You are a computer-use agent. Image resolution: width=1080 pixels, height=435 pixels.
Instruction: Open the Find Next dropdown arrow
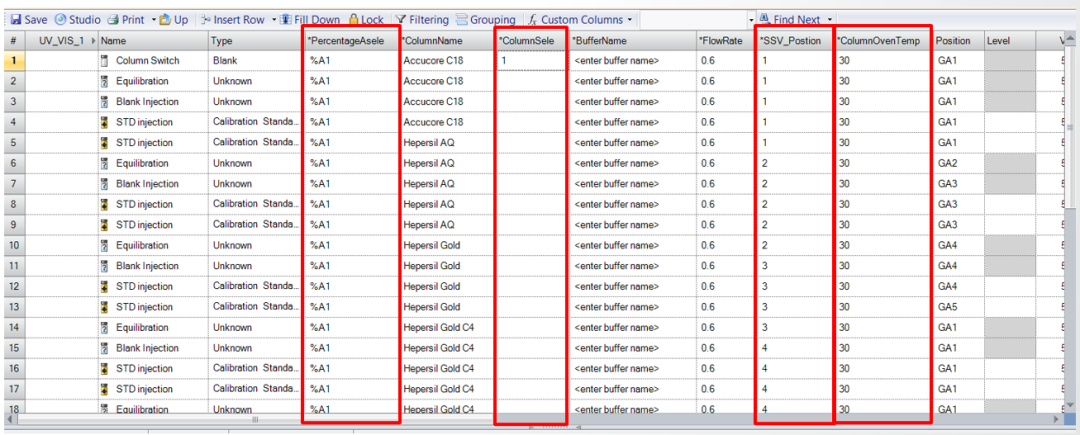tap(830, 19)
